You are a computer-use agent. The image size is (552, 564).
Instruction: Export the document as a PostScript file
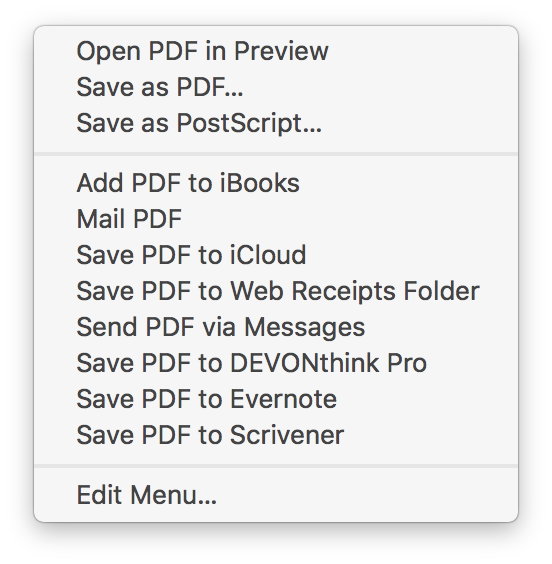coord(276,123)
